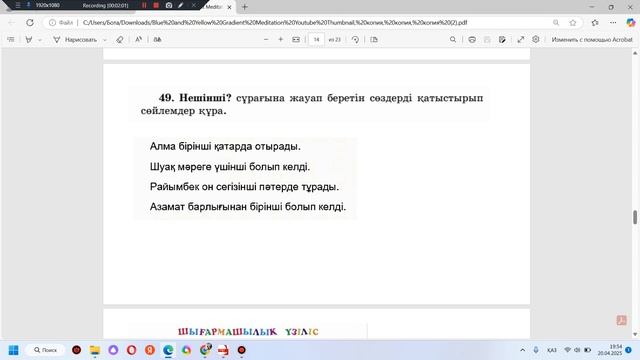Fit the page to width
This screenshot has width=640, height=360.
pyautogui.click(x=296, y=40)
